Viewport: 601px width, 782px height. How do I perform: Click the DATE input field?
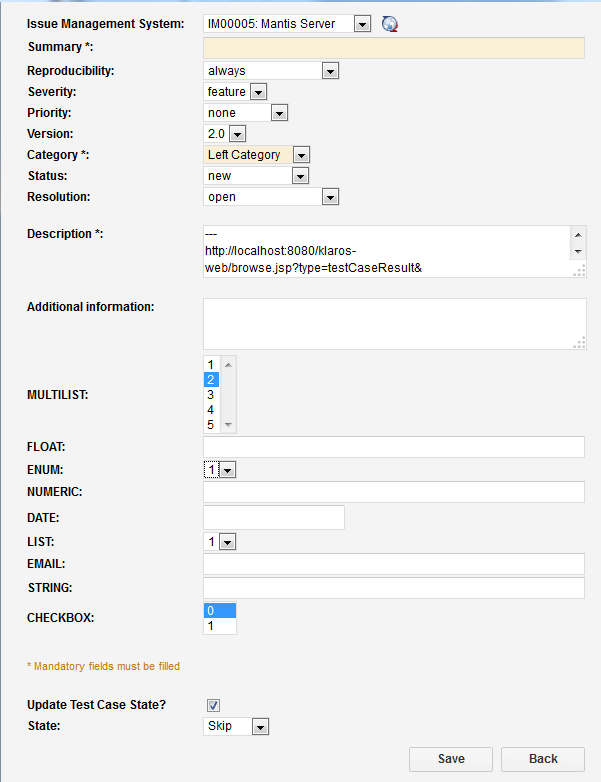pyautogui.click(x=273, y=517)
